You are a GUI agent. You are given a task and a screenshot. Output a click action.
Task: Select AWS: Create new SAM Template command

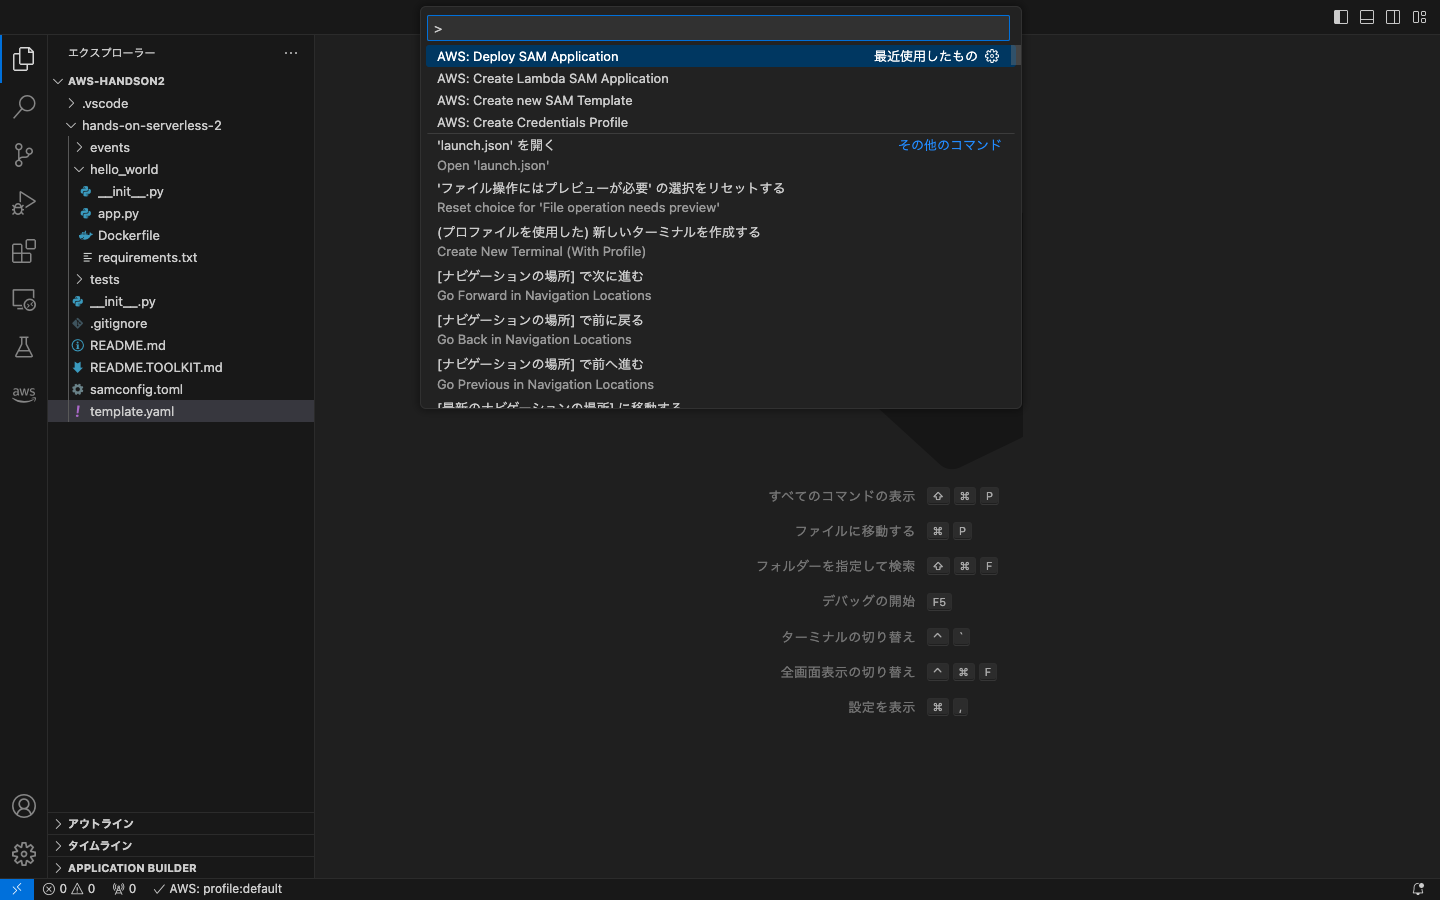tap(534, 100)
